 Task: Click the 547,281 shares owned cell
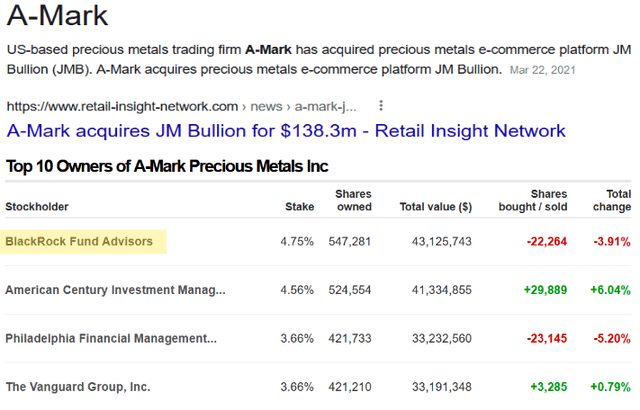pyautogui.click(x=350, y=242)
